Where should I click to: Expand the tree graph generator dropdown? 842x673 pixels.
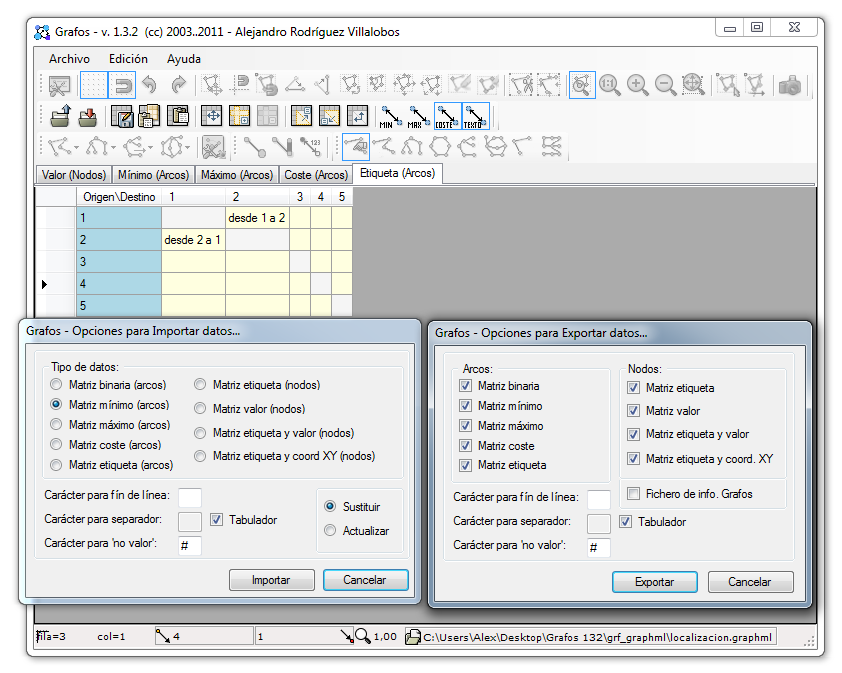click(x=113, y=148)
